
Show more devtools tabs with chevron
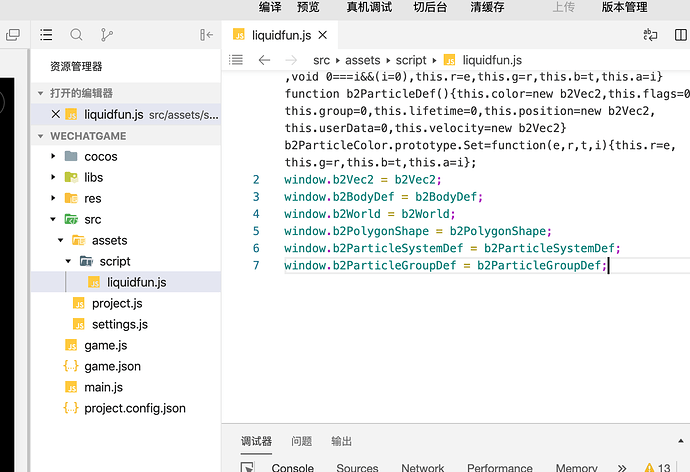click(623, 467)
